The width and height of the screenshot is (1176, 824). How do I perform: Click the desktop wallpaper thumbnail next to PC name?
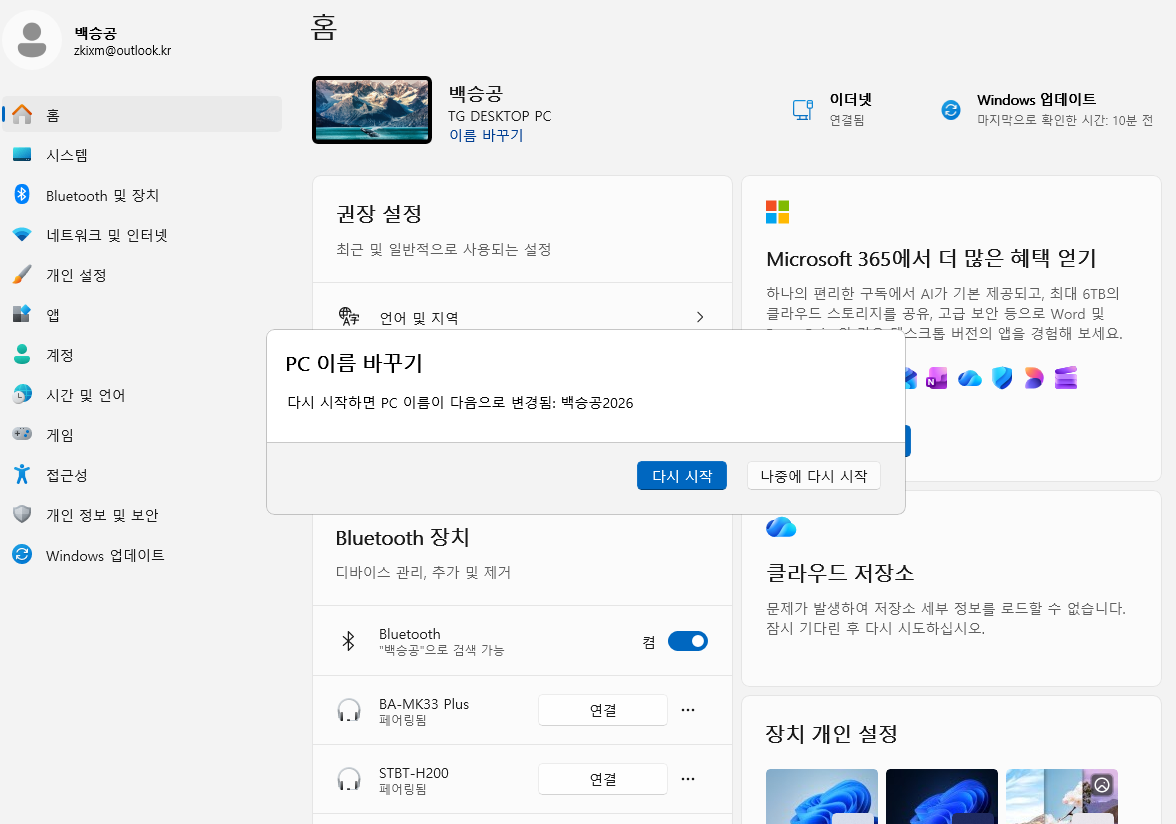(x=372, y=110)
